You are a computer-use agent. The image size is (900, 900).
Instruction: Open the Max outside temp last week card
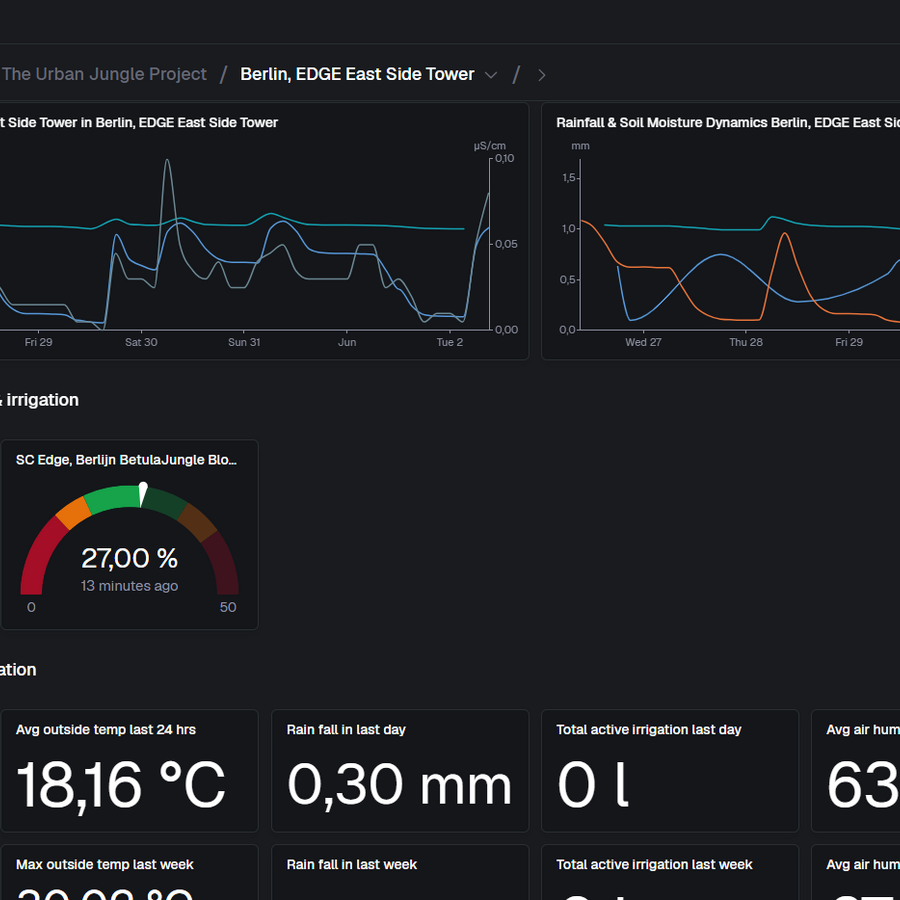point(130,872)
